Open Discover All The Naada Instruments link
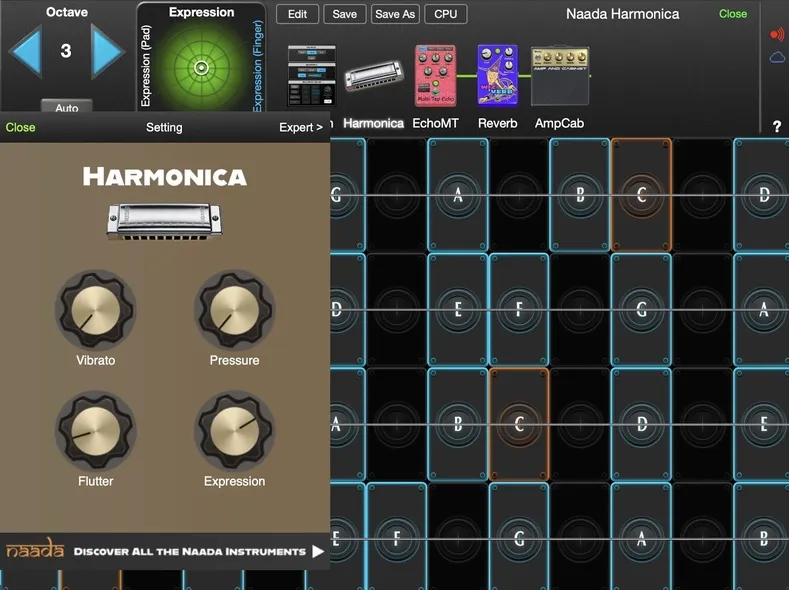Image resolution: width=789 pixels, height=590 pixels. click(190, 552)
